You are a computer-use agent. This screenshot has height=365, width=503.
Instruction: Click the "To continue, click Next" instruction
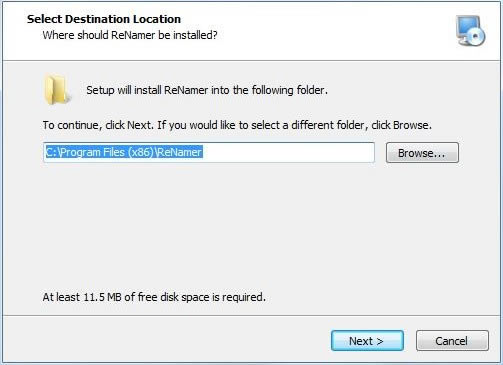pos(98,125)
